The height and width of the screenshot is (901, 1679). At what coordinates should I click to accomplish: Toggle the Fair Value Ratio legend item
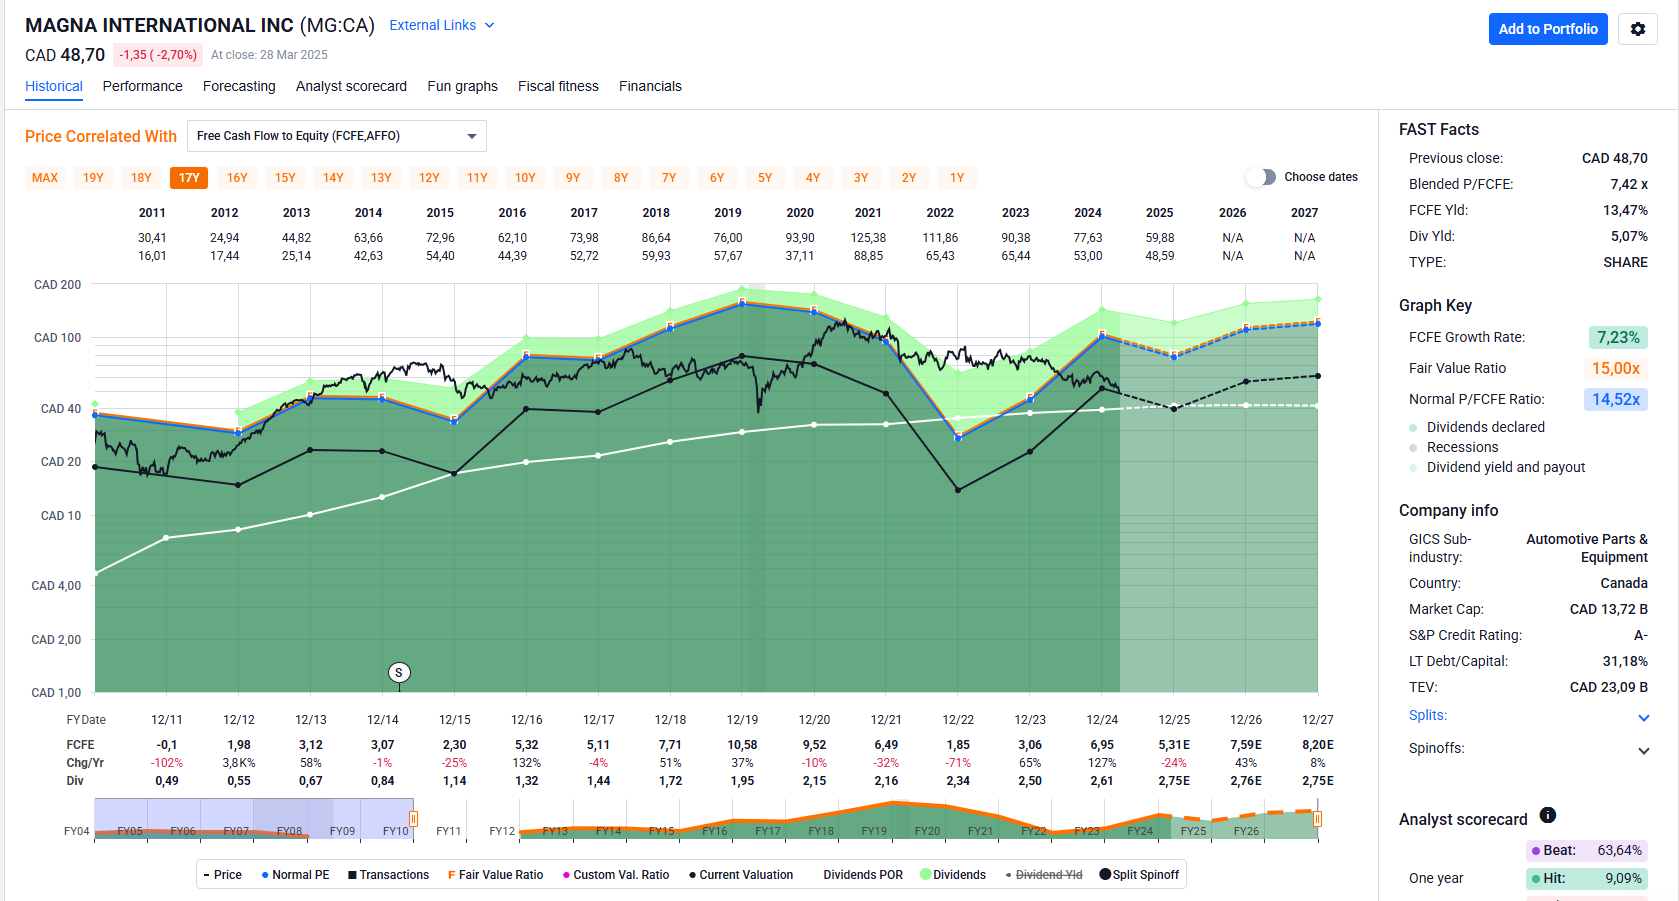tap(495, 875)
